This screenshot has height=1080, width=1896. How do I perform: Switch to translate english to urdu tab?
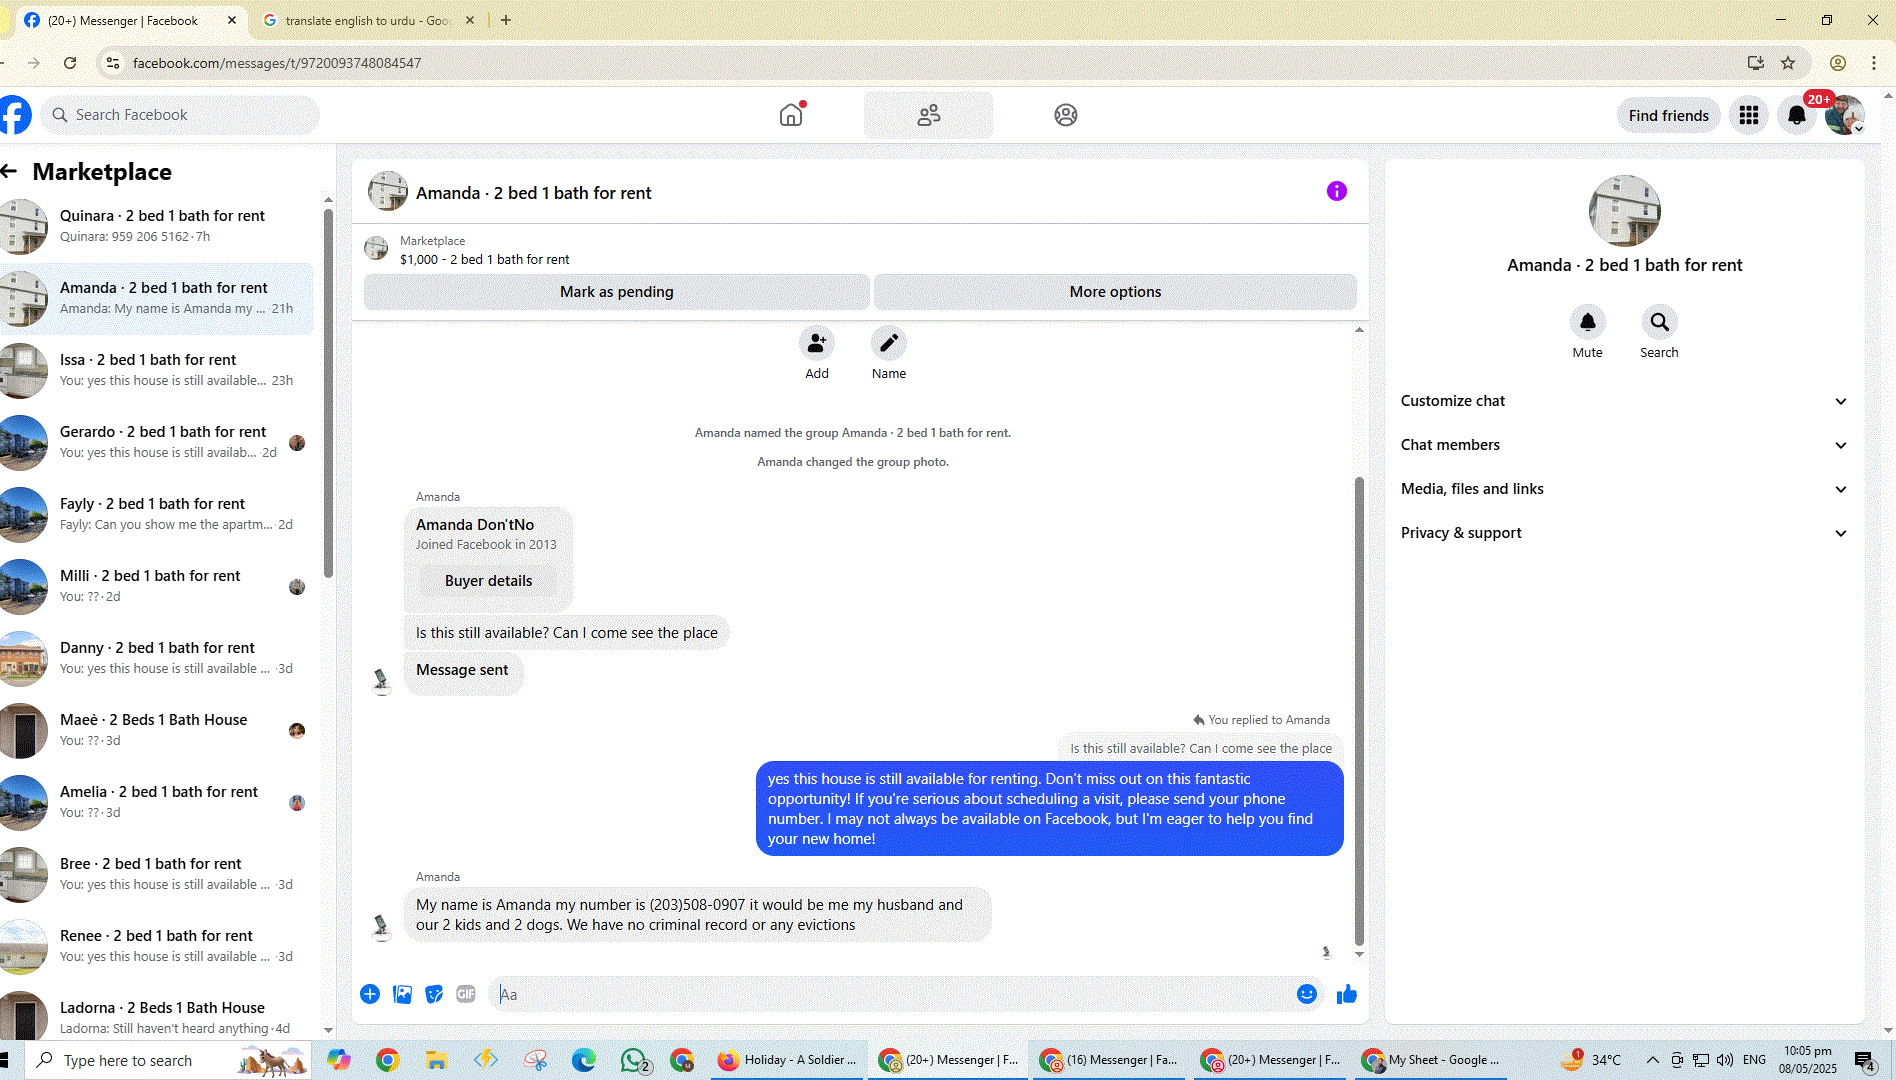(x=368, y=20)
